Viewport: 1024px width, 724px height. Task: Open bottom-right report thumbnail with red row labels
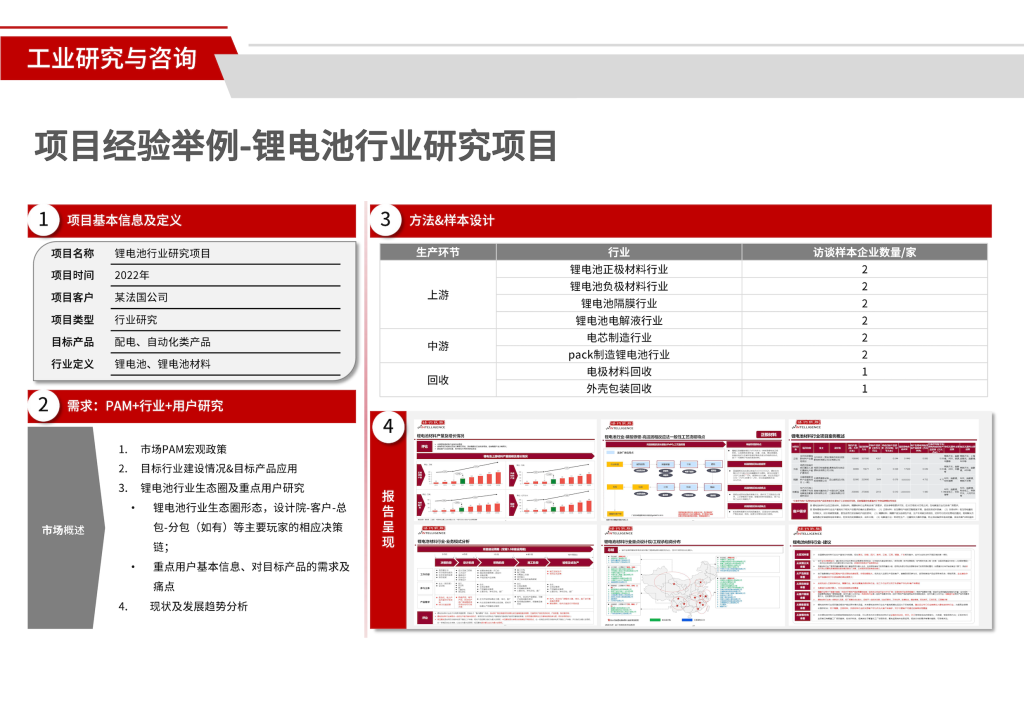tap(884, 576)
